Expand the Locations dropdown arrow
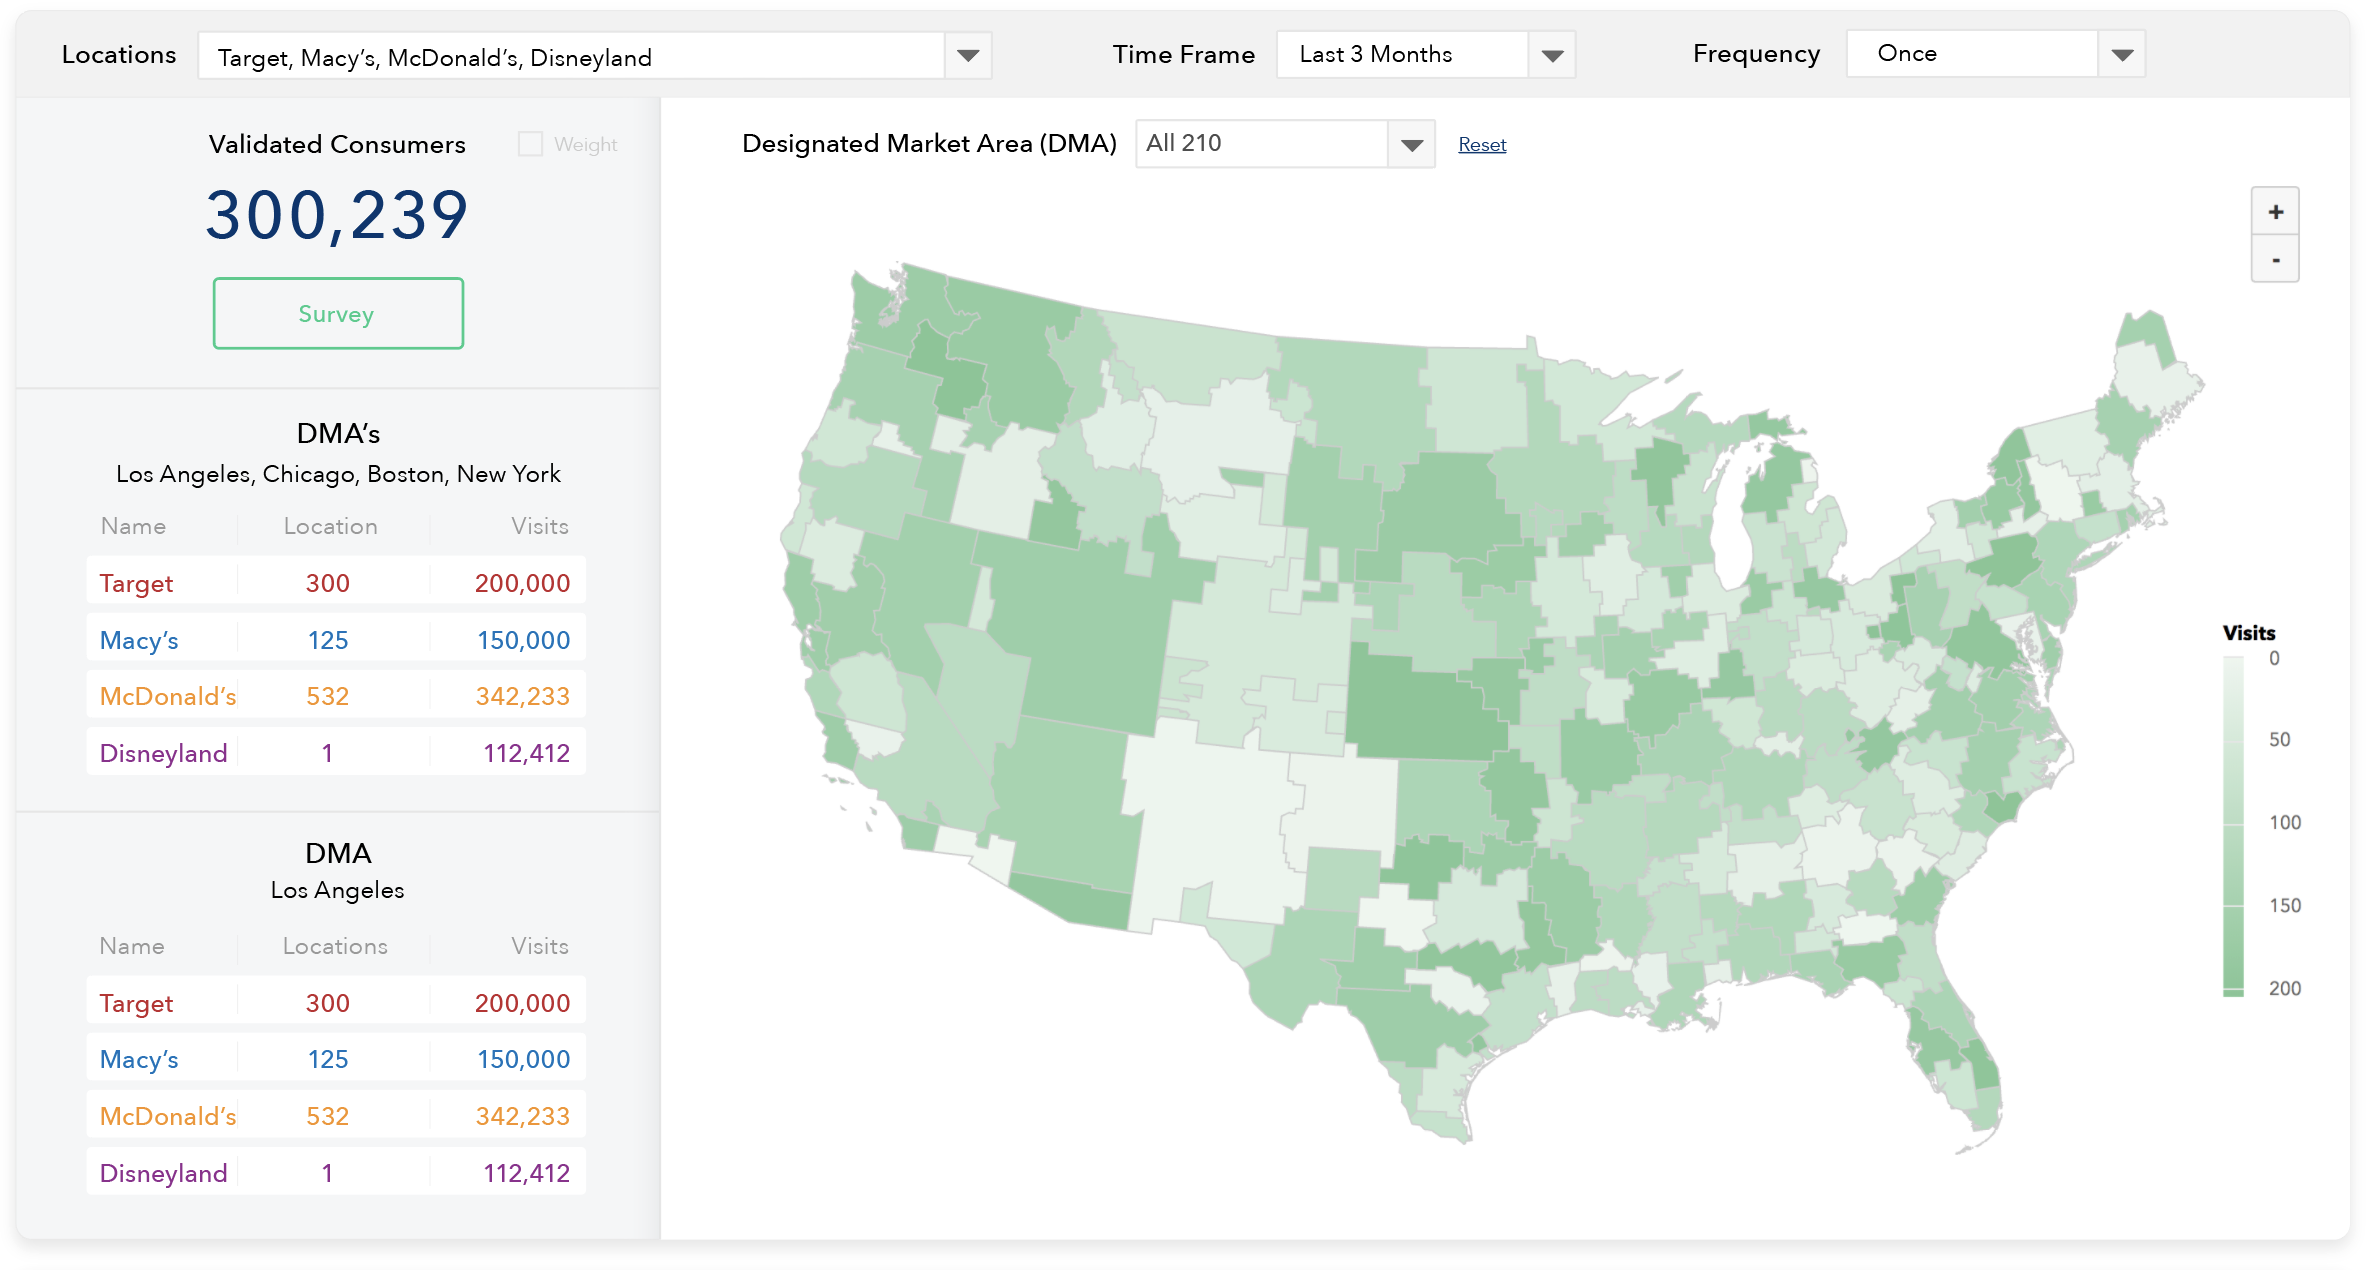Viewport: 2368px width, 1270px height. 967,56
